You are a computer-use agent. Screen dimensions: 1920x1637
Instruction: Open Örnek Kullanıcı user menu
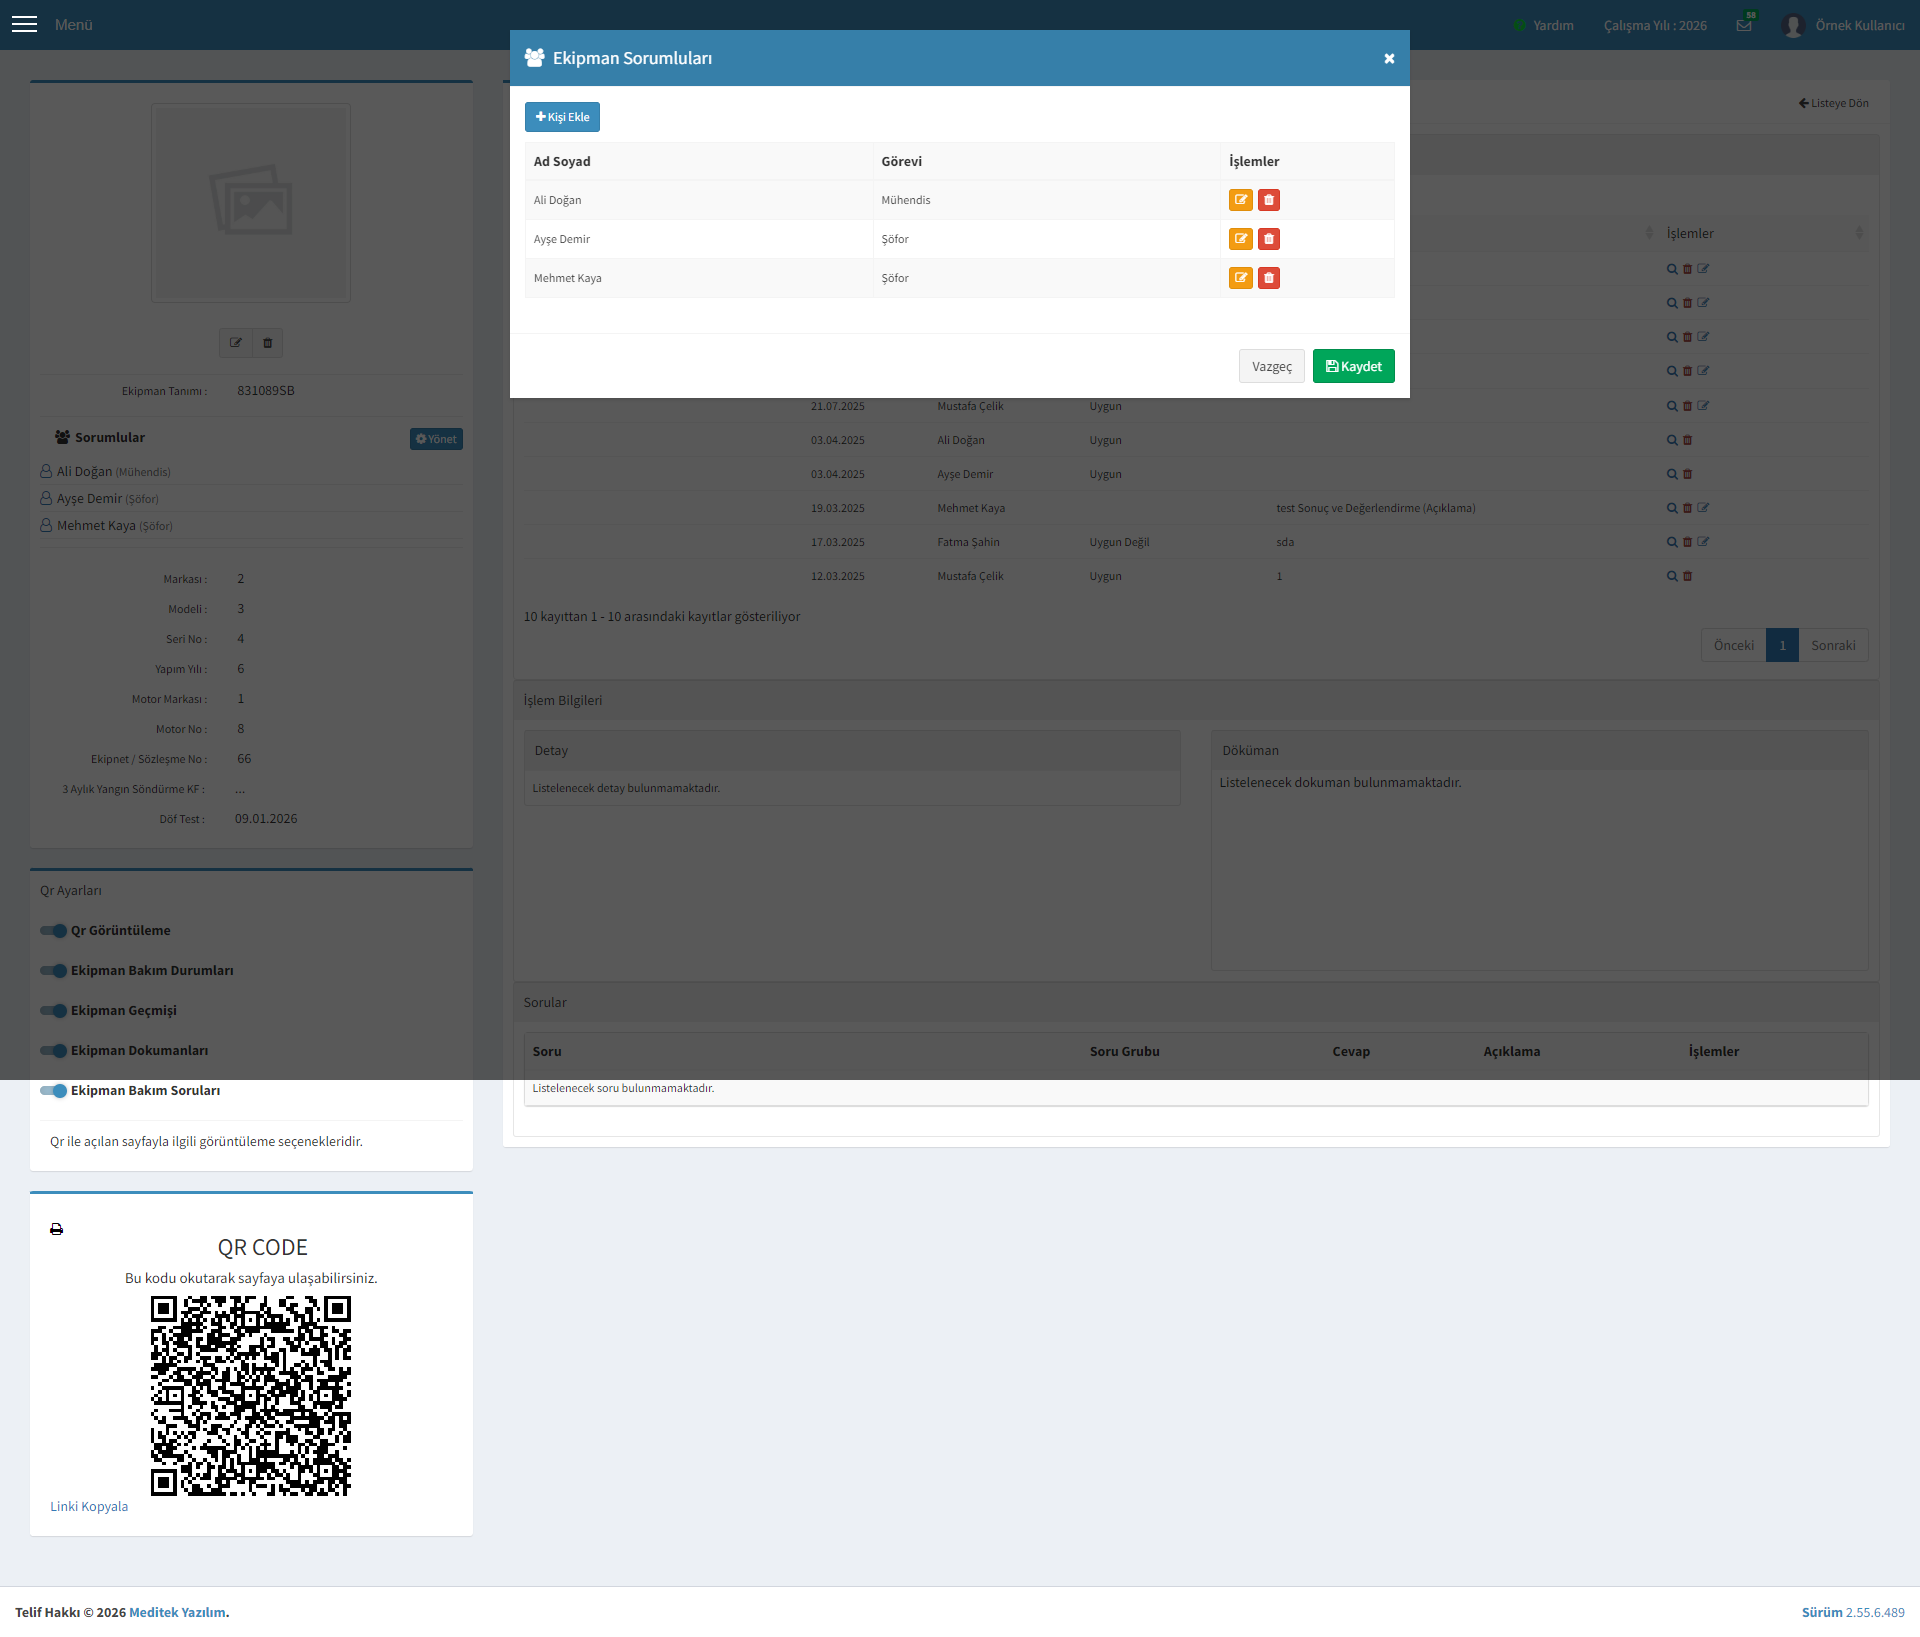pos(1844,25)
